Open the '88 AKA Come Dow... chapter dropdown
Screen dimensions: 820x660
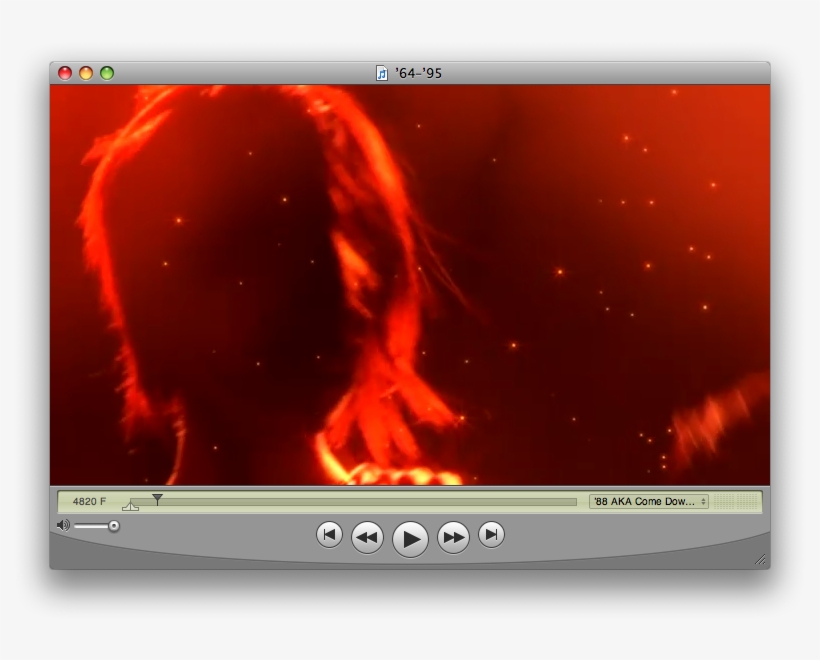(649, 501)
